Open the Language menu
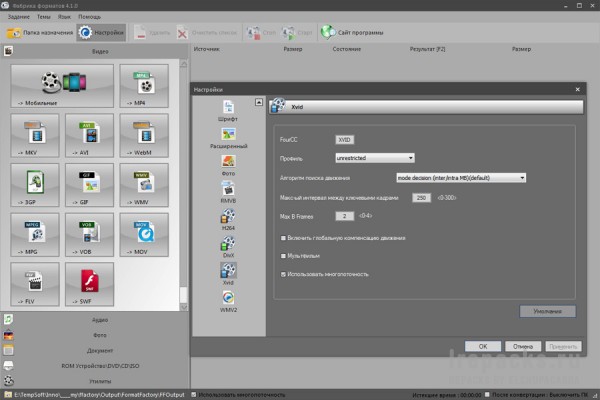600x400 pixels. point(64,17)
